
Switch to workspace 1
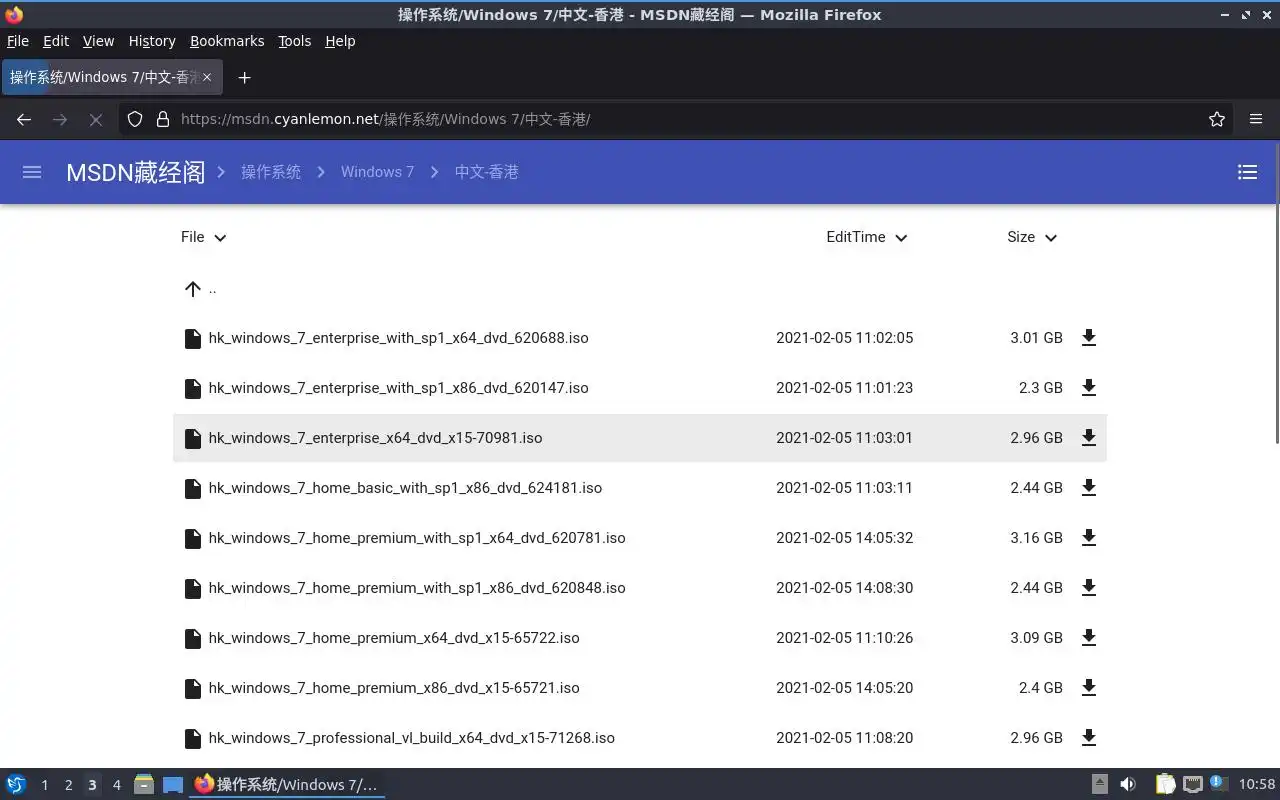coord(44,785)
